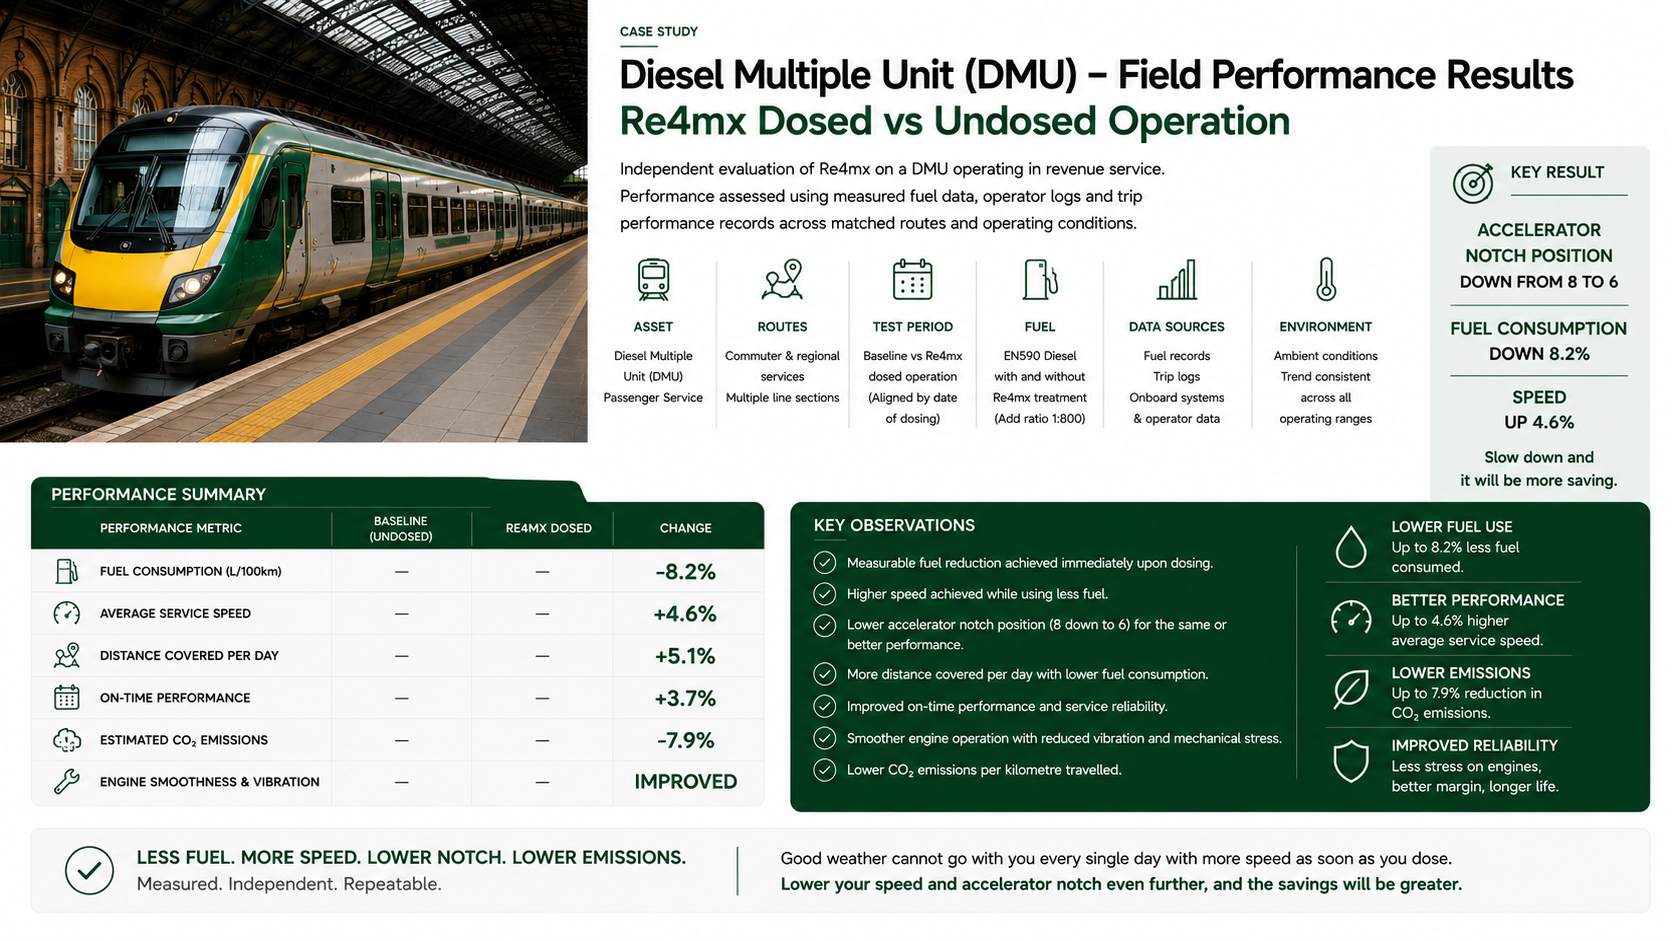Click the train photo at the station
This screenshot has height=941, width=1672.
[x=294, y=221]
